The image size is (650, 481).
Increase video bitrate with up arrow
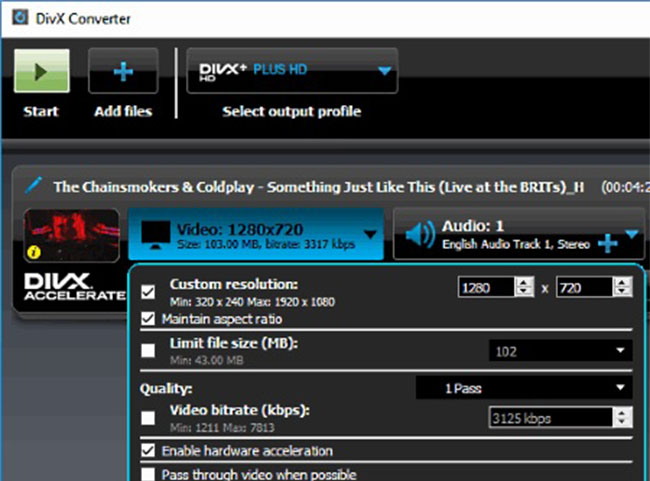click(623, 413)
